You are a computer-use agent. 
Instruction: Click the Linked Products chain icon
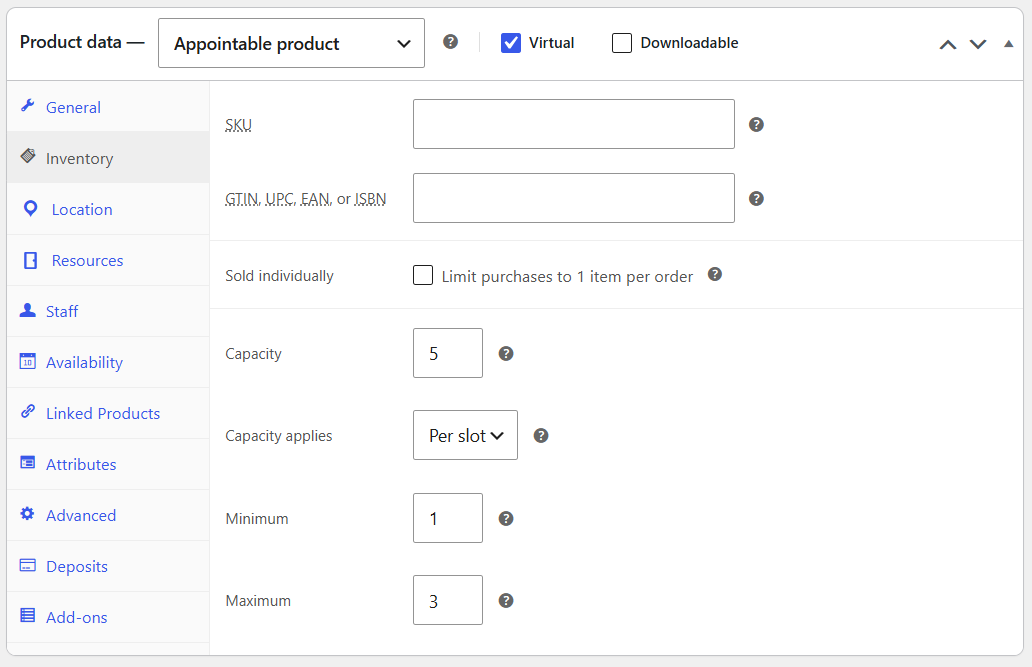click(28, 412)
